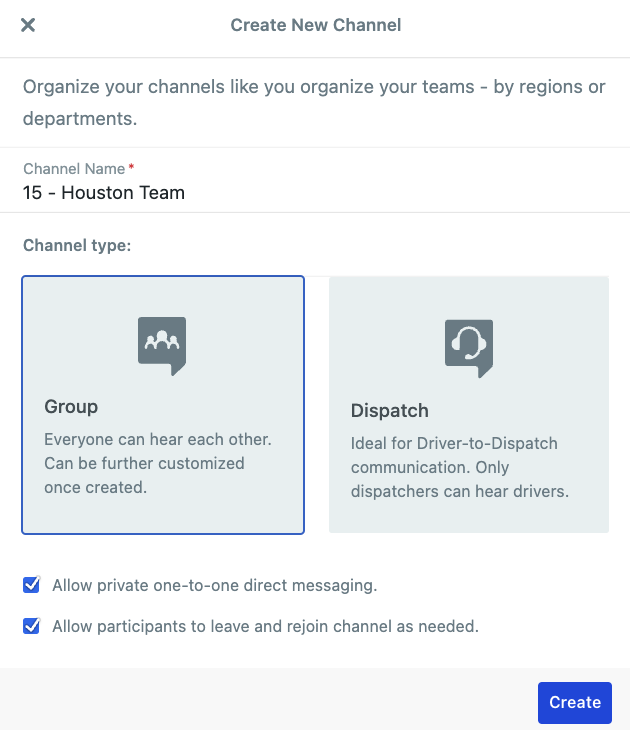Click the 'Allow private one-to-one direct messaging' label
This screenshot has width=630, height=730.
point(215,585)
